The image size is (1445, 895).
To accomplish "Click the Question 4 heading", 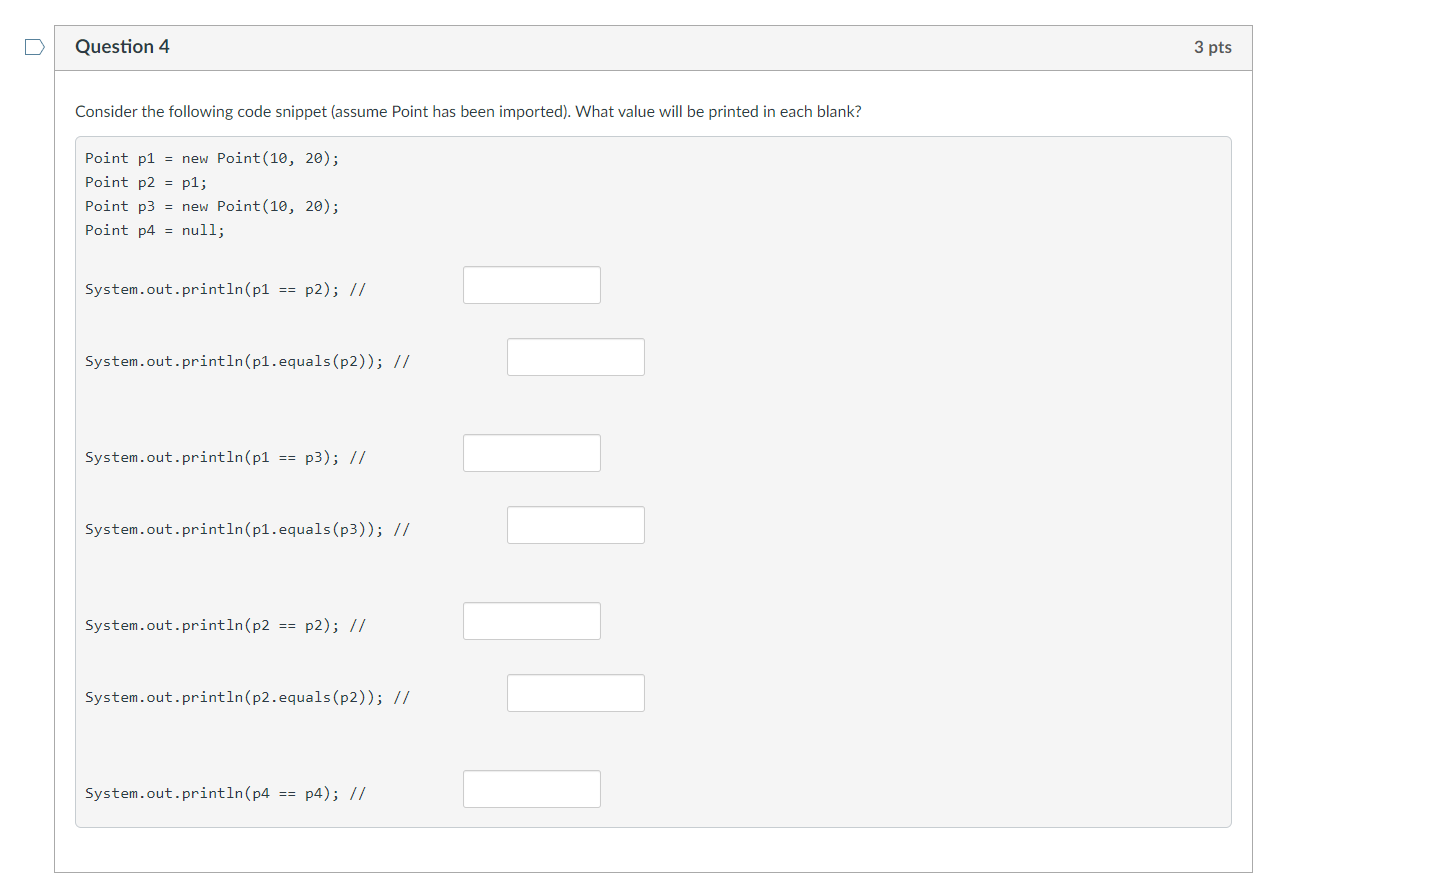I will 122,47.
